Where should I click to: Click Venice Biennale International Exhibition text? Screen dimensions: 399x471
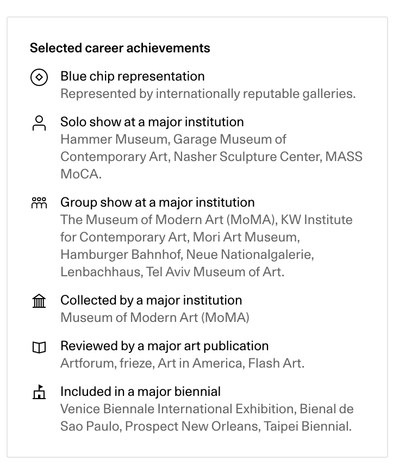(x=178, y=409)
